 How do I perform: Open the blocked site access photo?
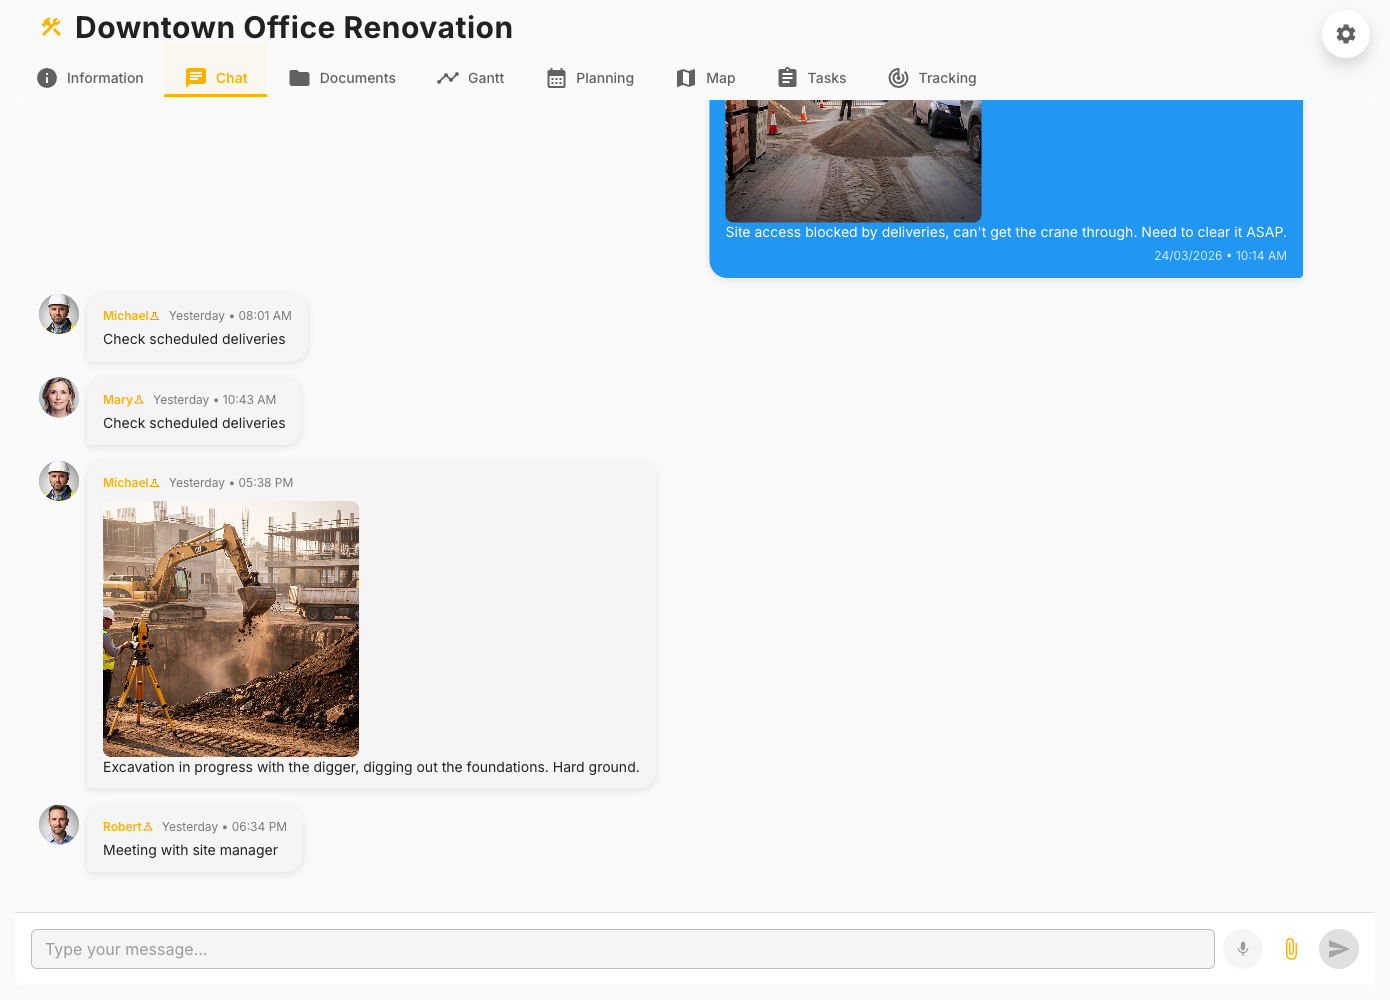pyautogui.click(x=853, y=160)
